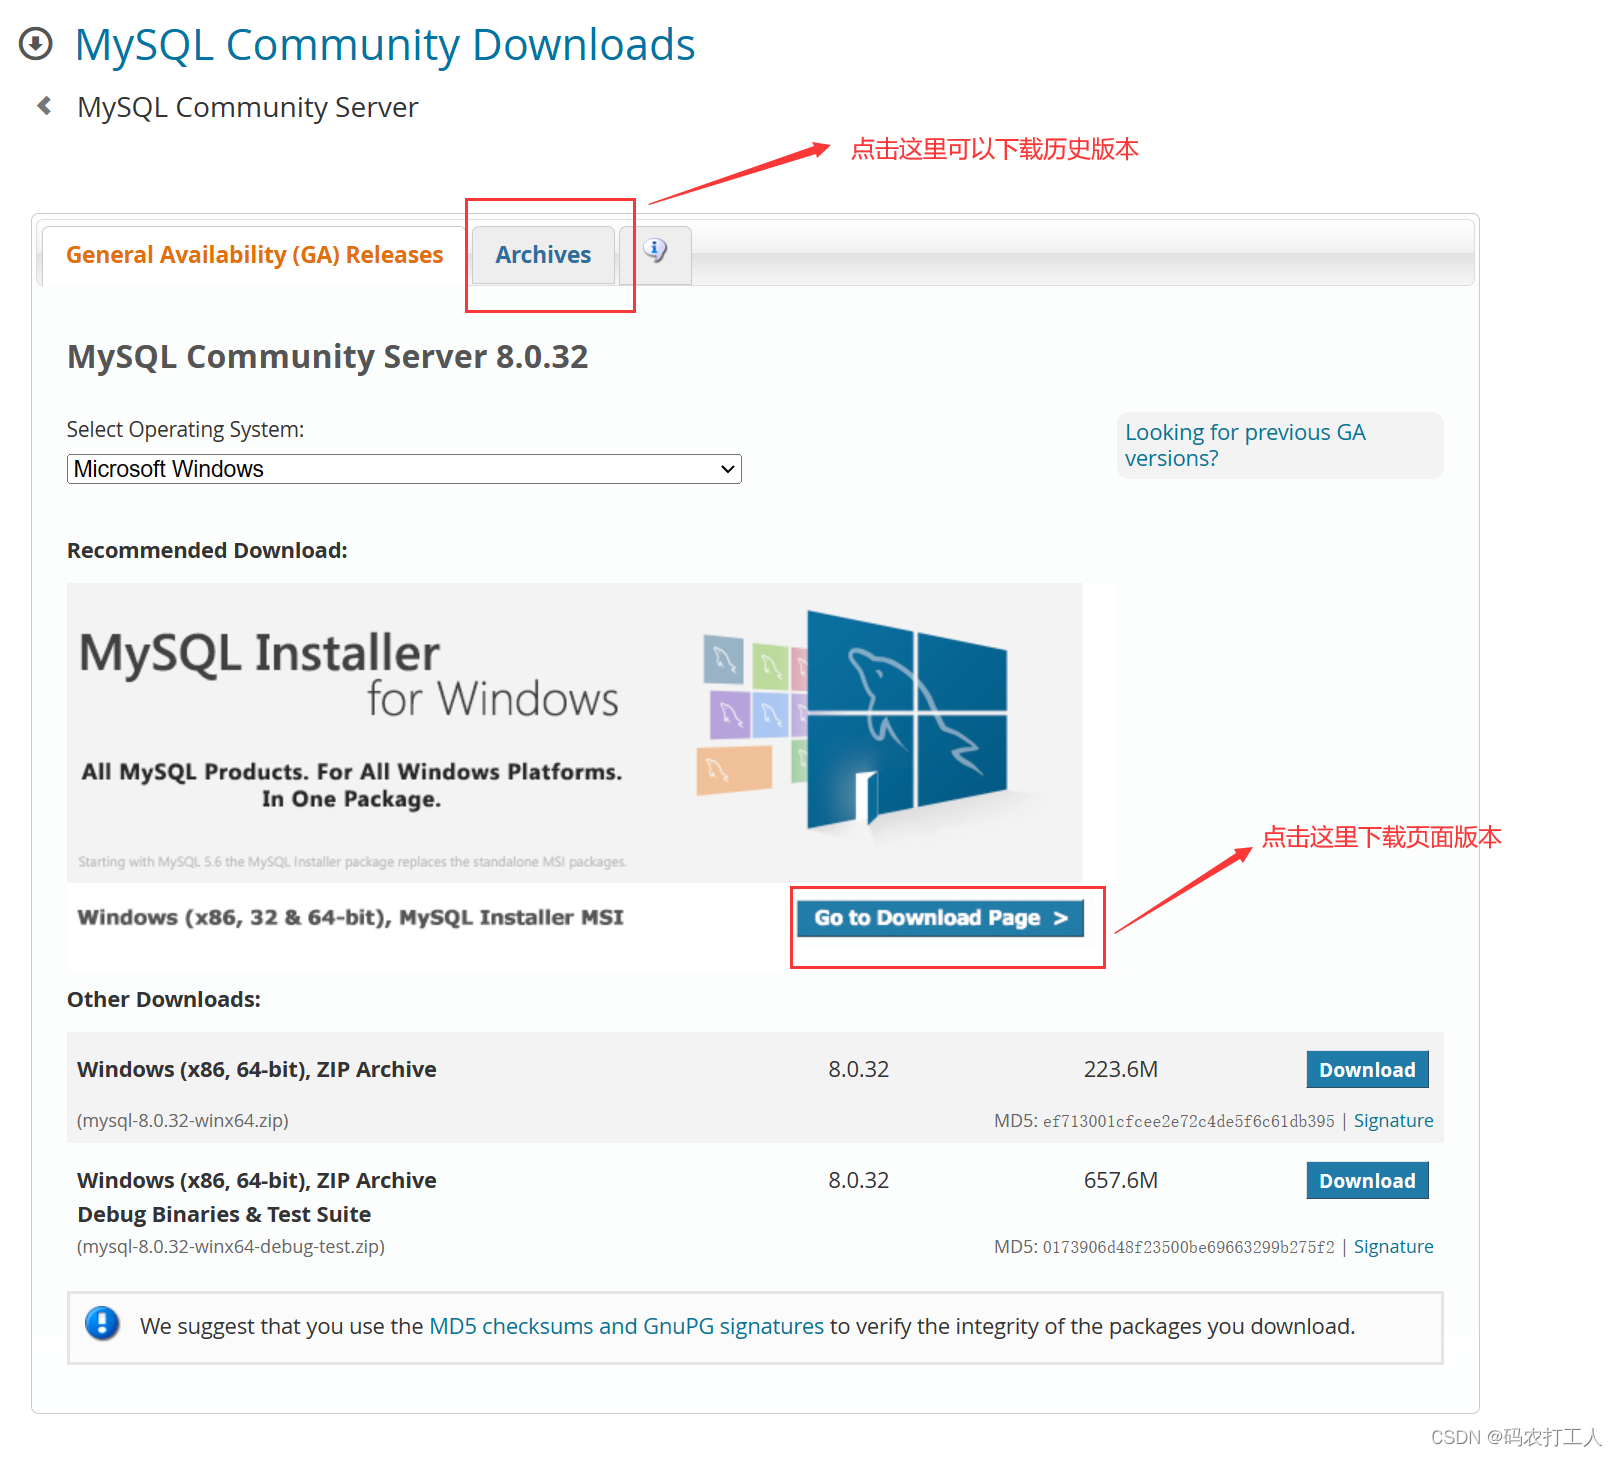Click Go to Download Page button
This screenshot has height=1457, width=1618.
940,918
